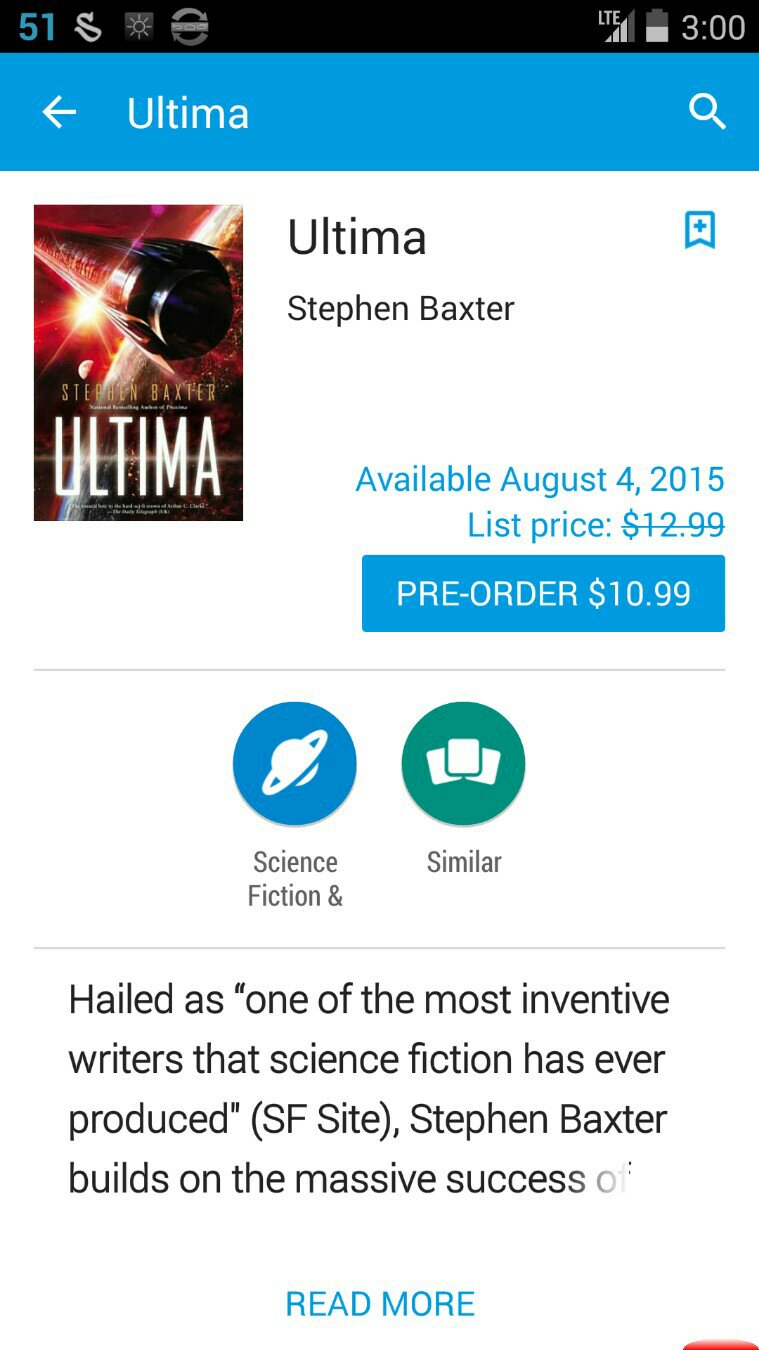Select the author name Stephen Baxter
This screenshot has width=759, height=1350.
401,308
